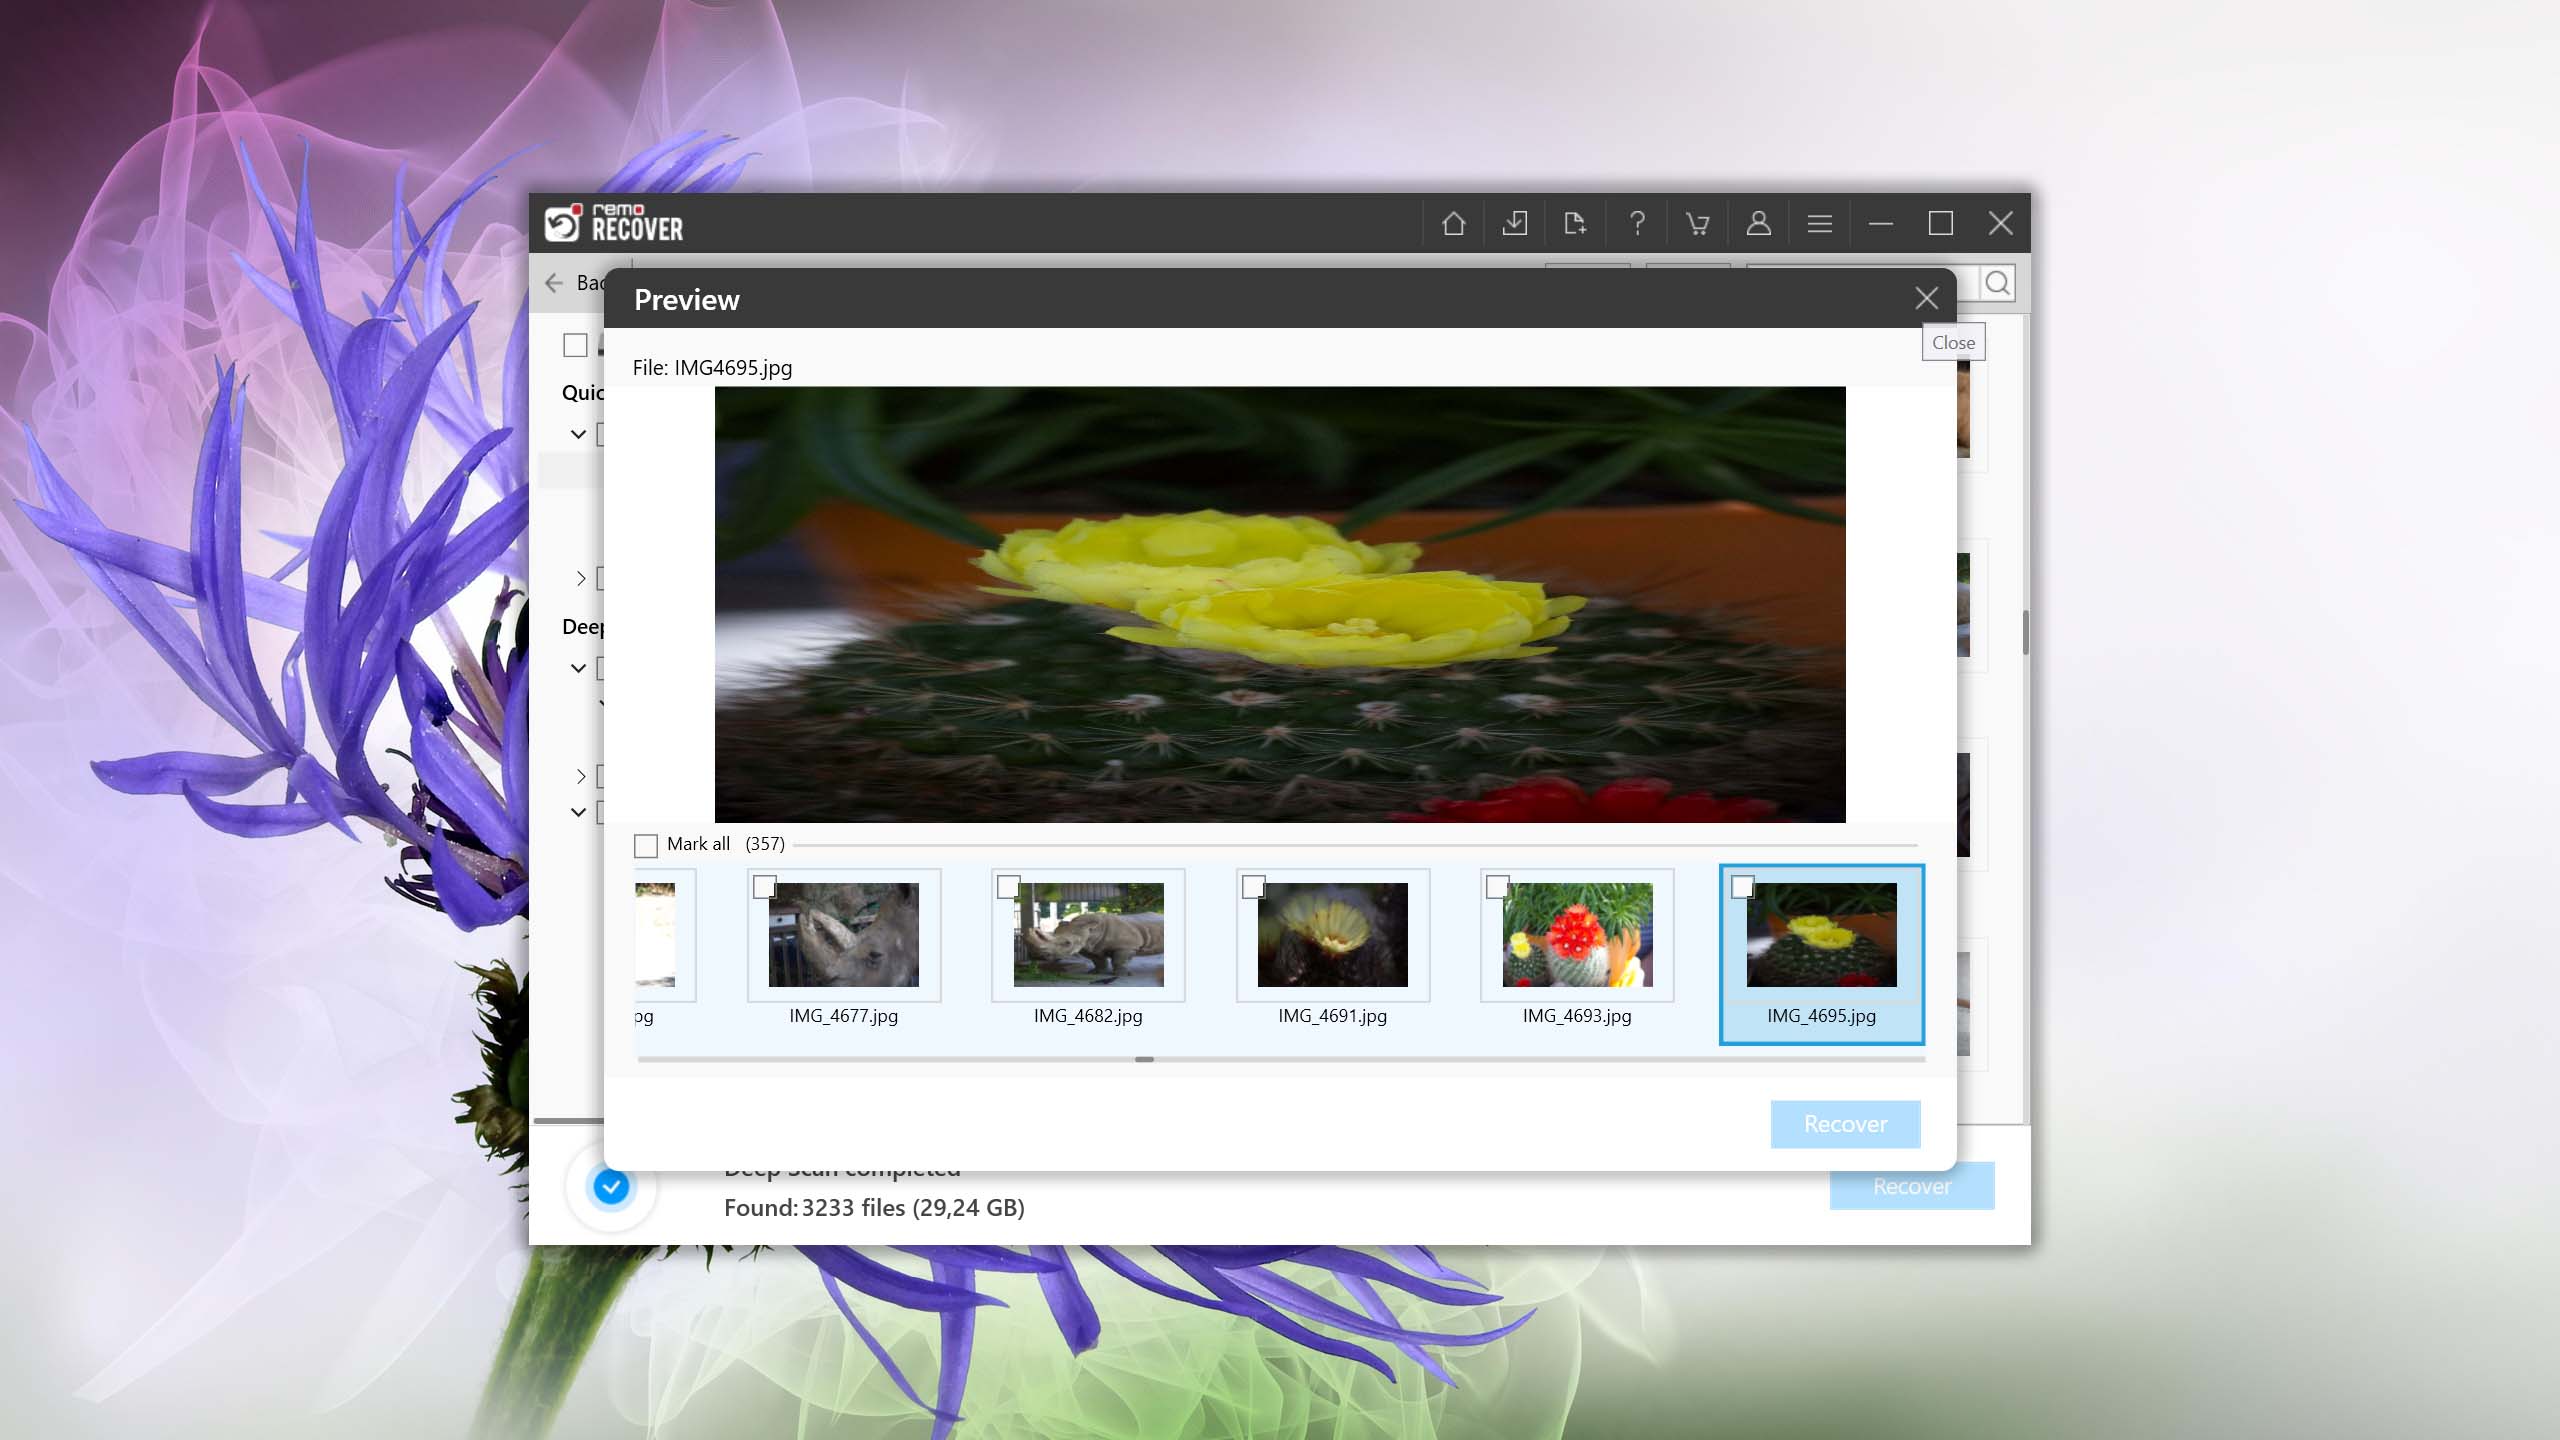The image size is (2560, 1440).
Task: Click the IMG_4693.jpg filename label
Action: [1577, 1016]
